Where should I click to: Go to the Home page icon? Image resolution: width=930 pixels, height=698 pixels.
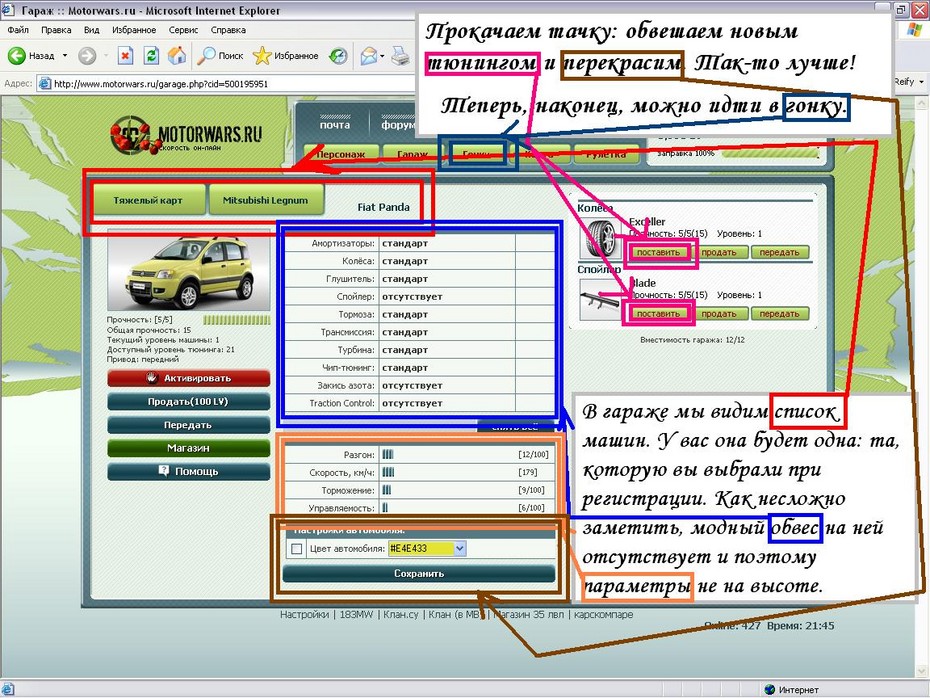pyautogui.click(x=176, y=56)
